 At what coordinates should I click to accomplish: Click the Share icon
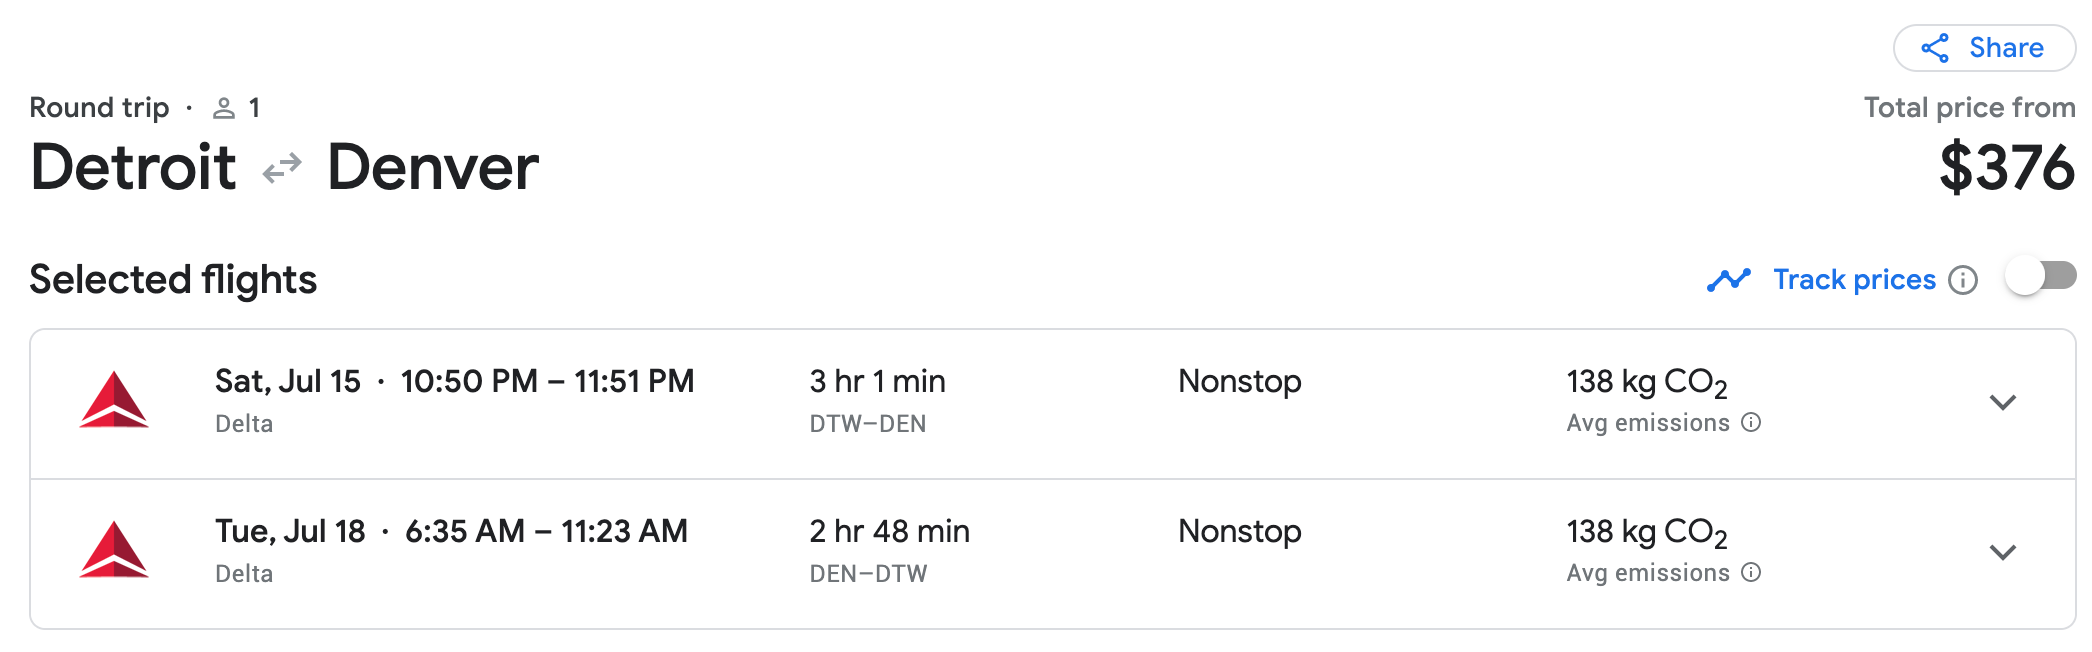click(x=1935, y=48)
